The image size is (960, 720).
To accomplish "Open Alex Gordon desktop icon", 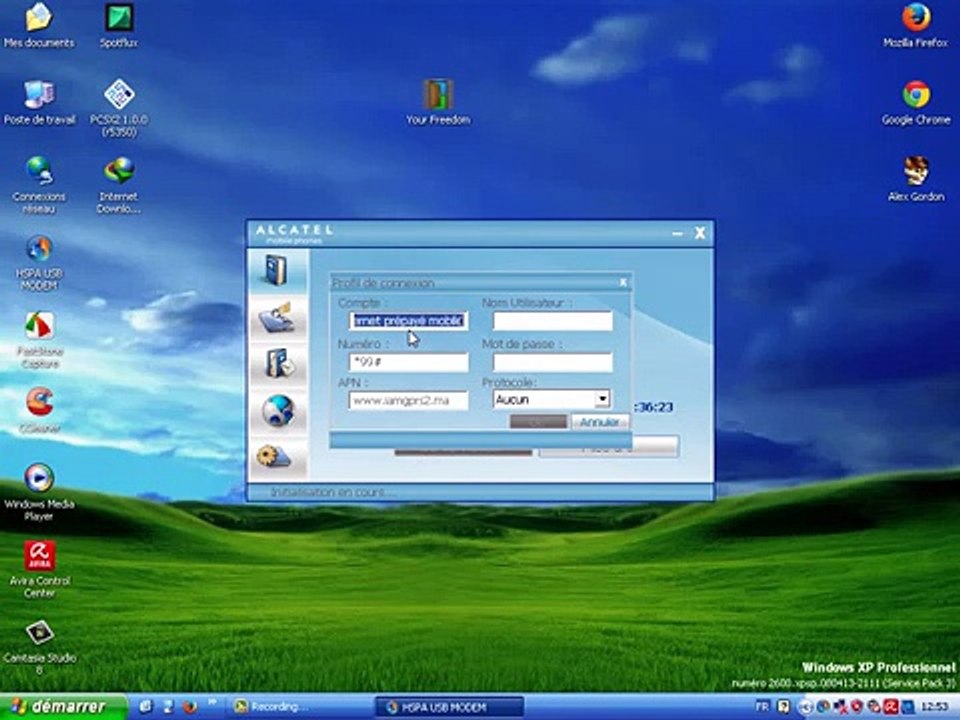I will tap(916, 179).
